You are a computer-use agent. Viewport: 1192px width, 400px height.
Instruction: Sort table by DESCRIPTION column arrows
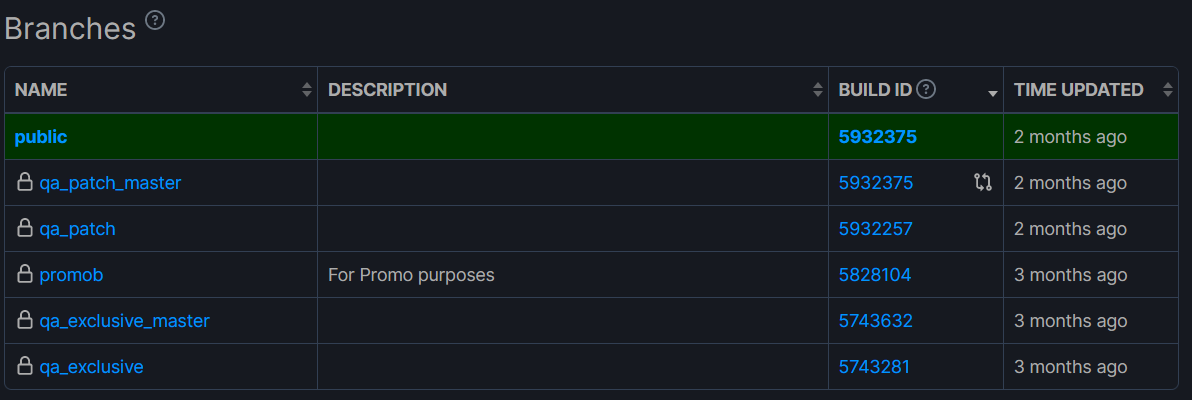(x=818, y=90)
